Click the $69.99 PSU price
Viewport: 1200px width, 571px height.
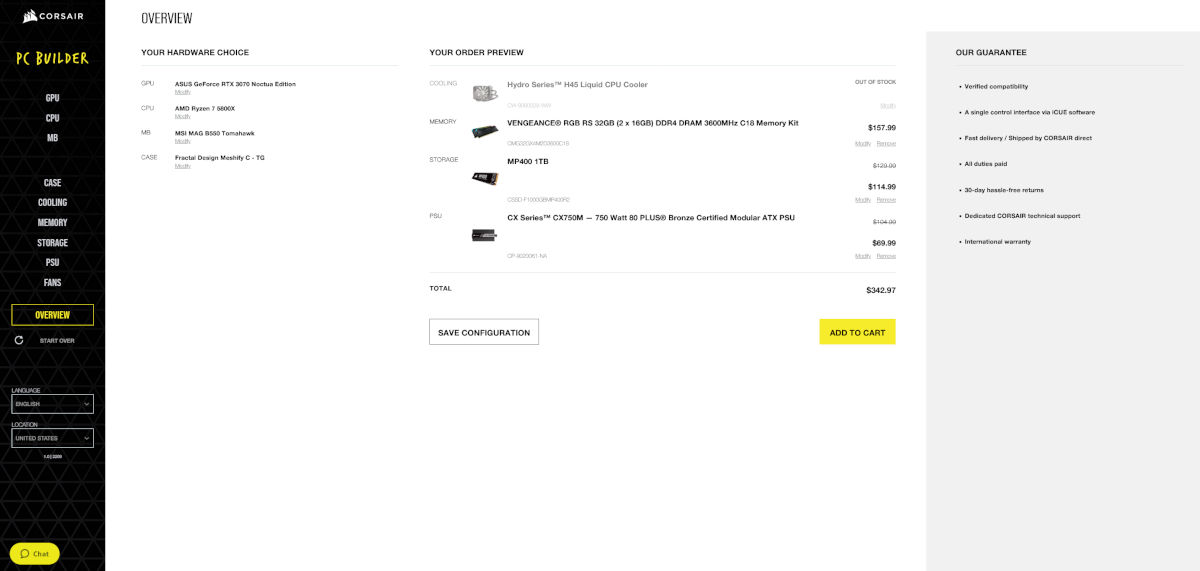(x=884, y=243)
